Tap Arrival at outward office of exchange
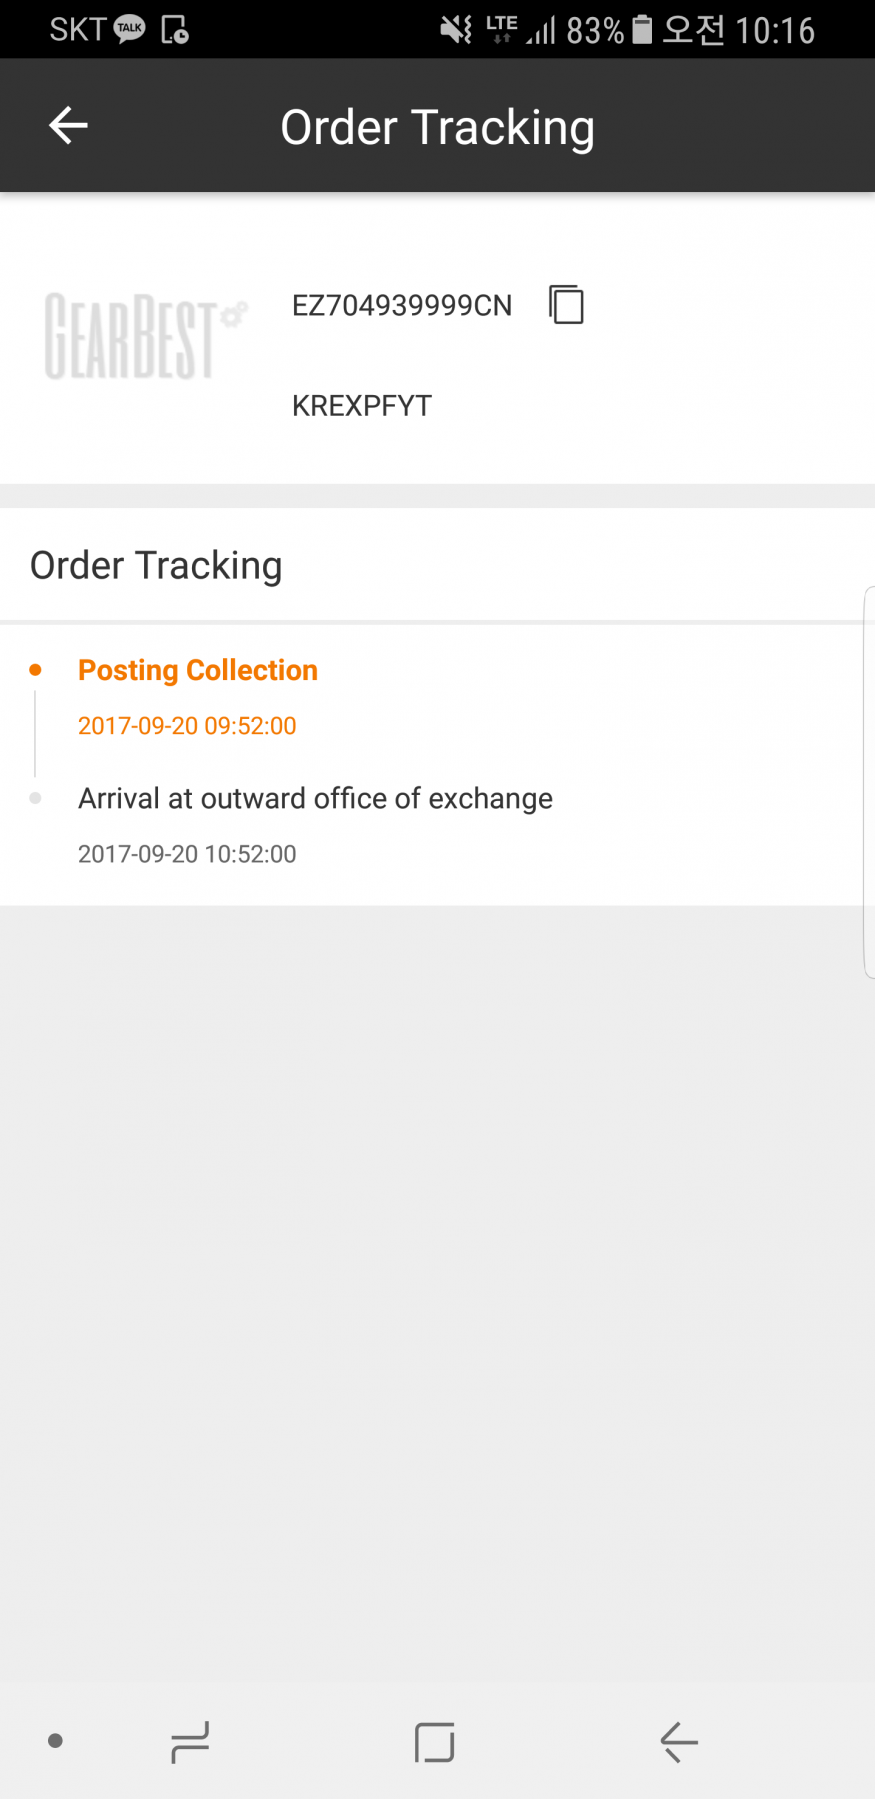 coord(315,798)
